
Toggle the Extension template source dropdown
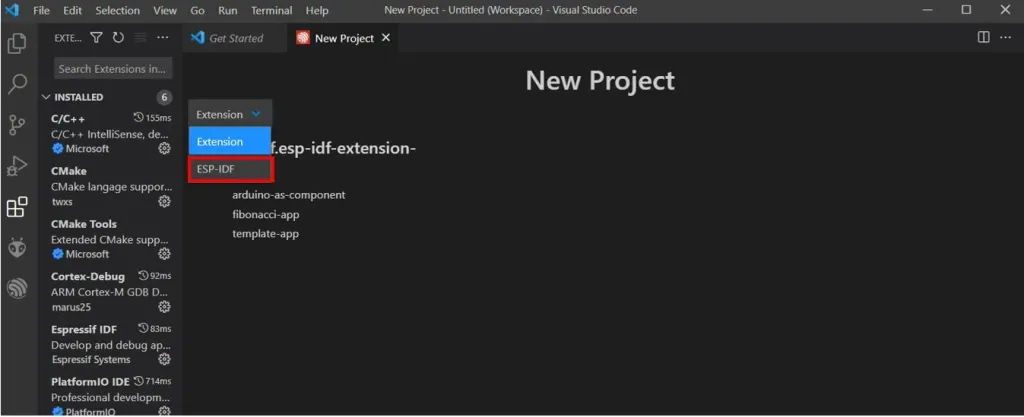coord(230,114)
